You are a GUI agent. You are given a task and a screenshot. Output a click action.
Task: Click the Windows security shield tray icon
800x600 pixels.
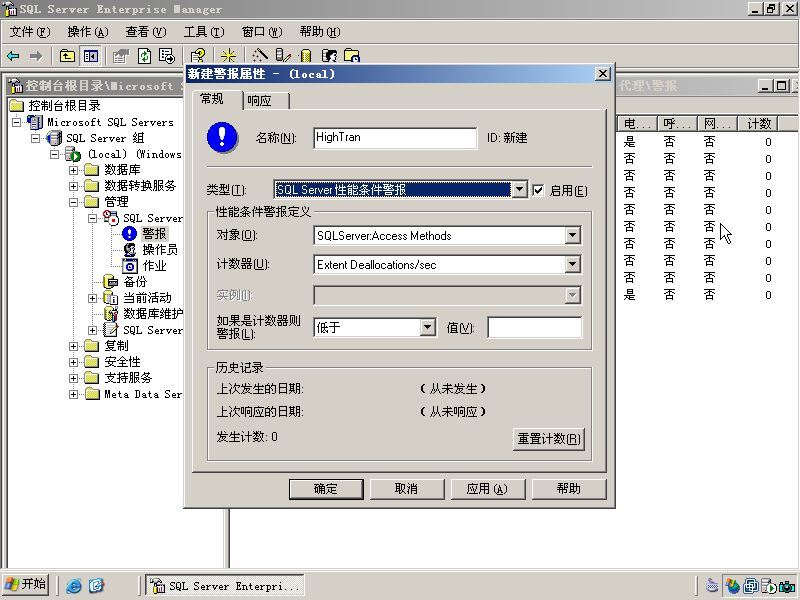tap(733, 586)
